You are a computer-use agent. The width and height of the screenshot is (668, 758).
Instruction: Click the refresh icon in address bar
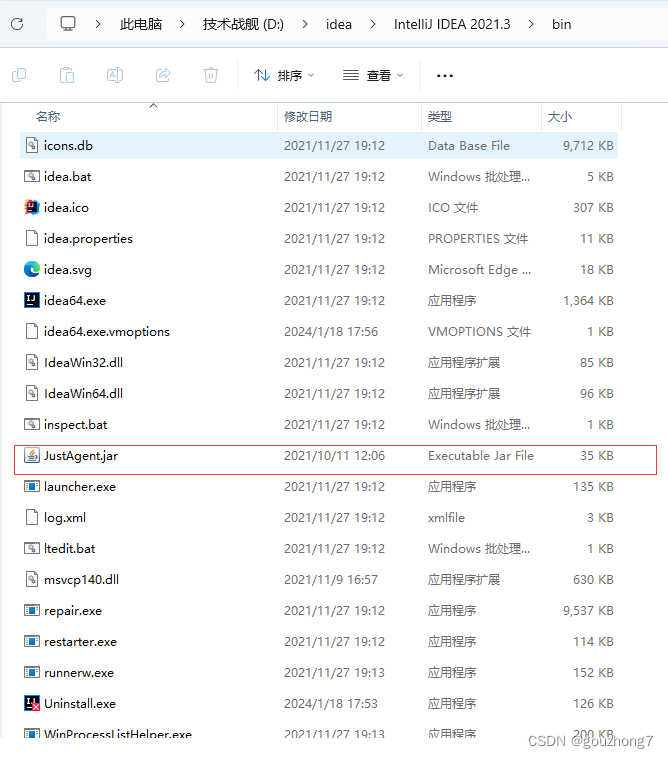click(17, 24)
